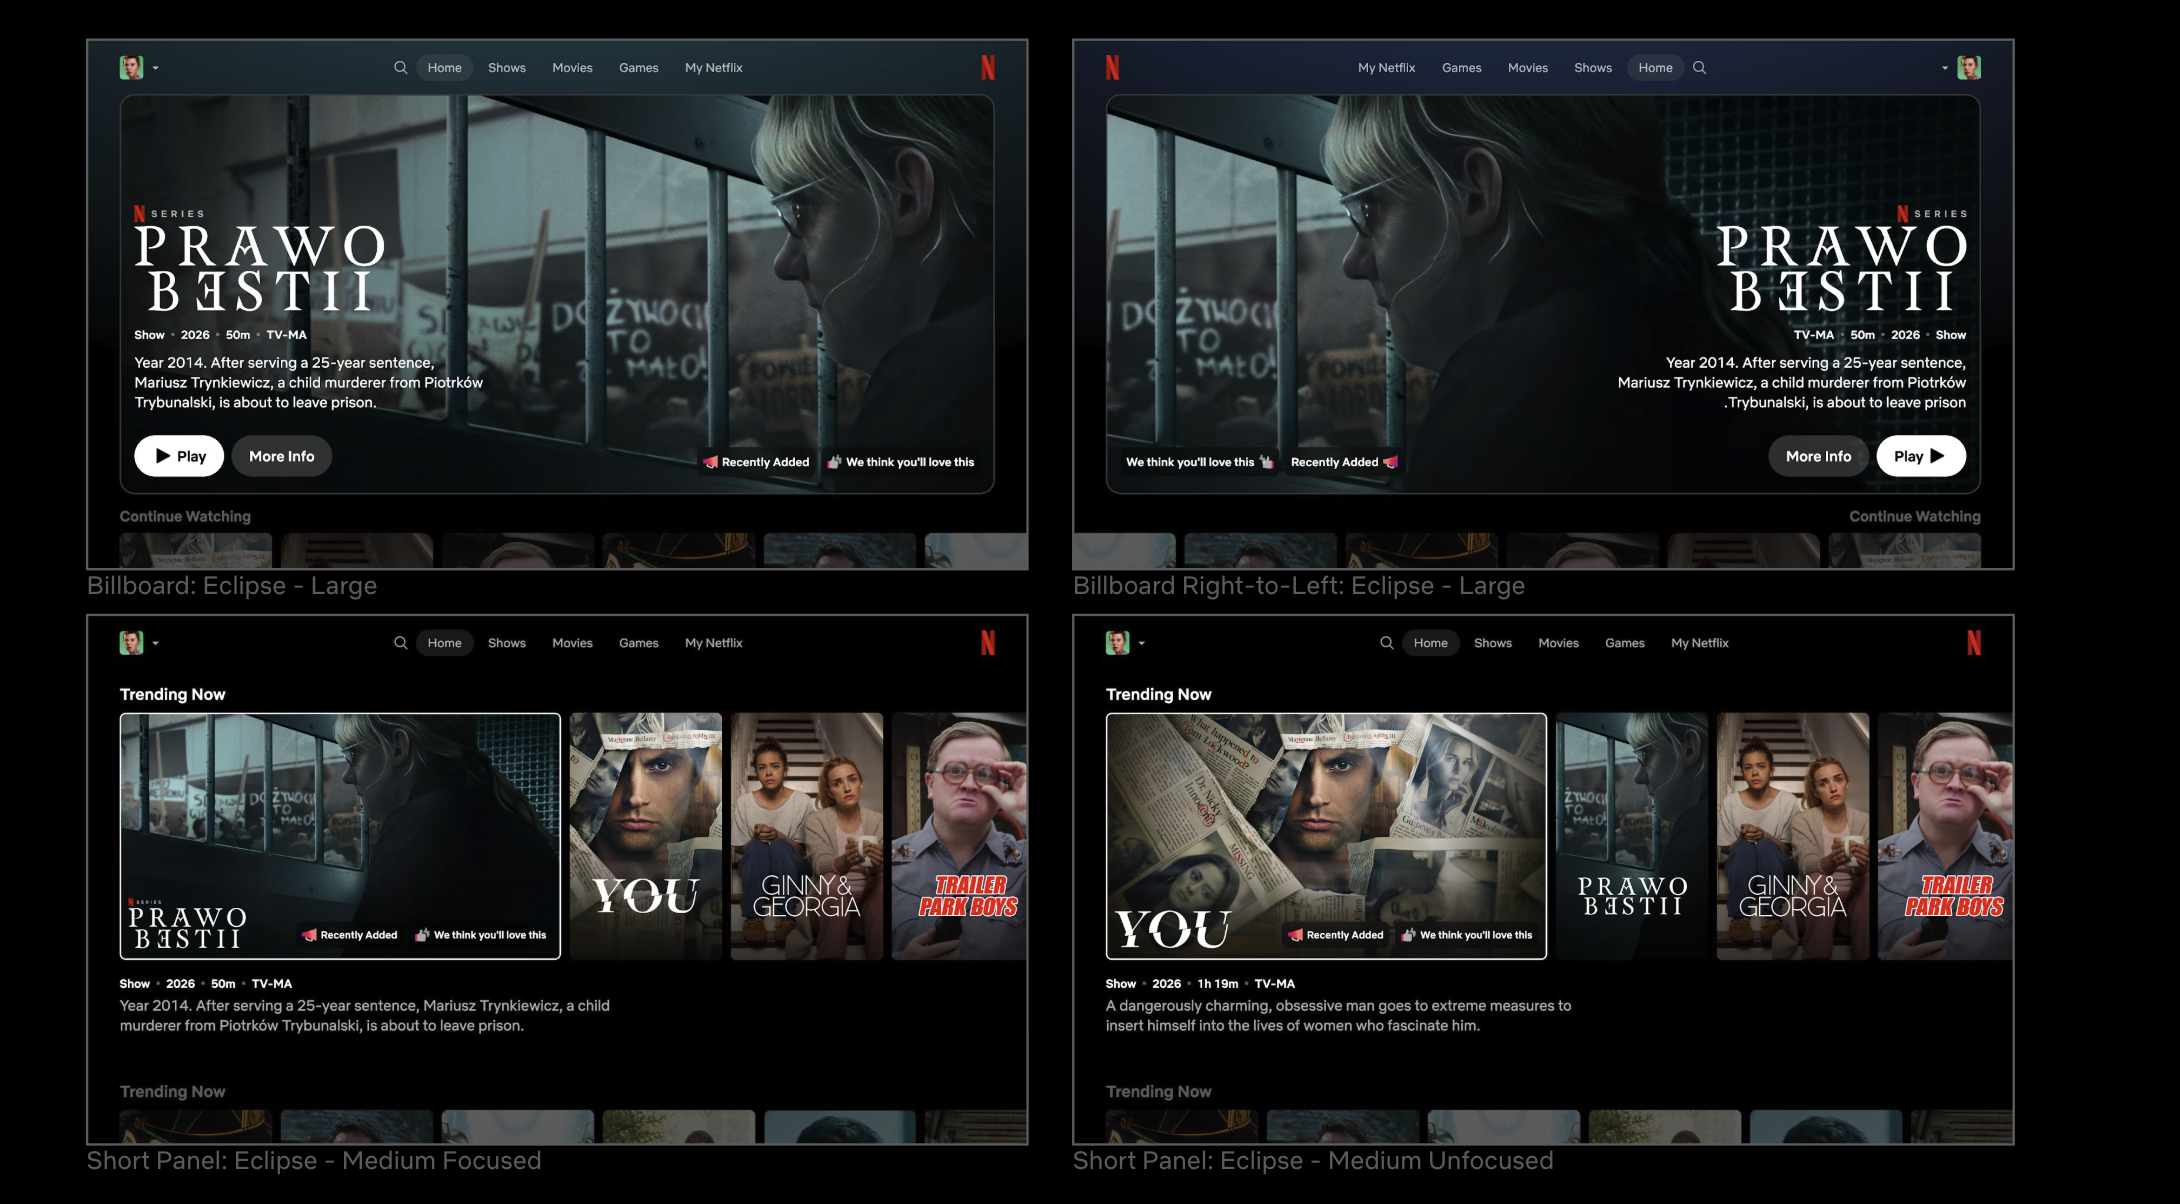The height and width of the screenshot is (1204, 2180).
Task: Open profile avatar in Billboard Eclipse Large panel
Action: click(x=131, y=67)
